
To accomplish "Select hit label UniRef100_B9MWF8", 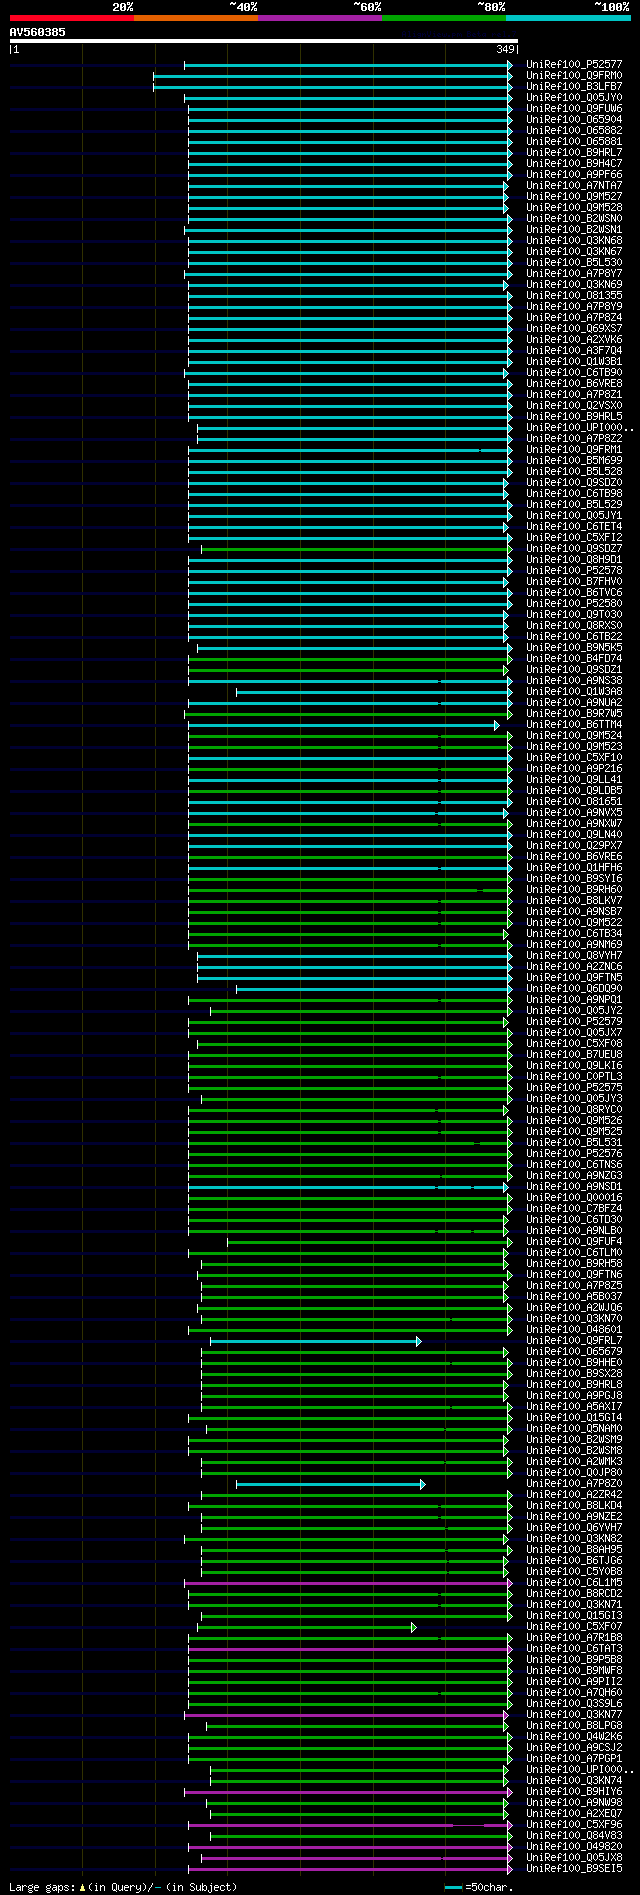I will point(574,1670).
